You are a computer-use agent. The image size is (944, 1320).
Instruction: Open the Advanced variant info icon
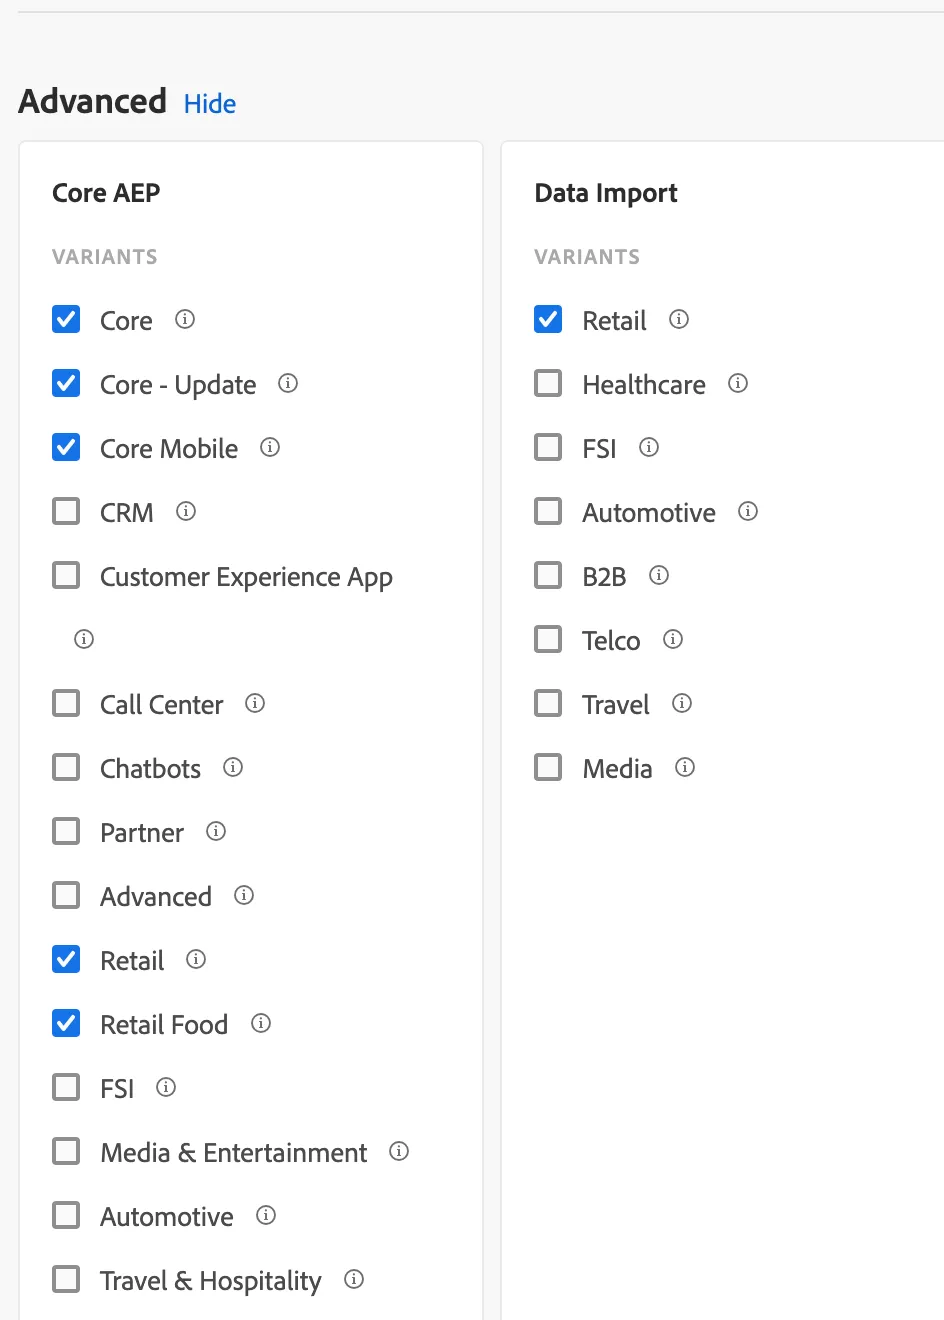244,895
